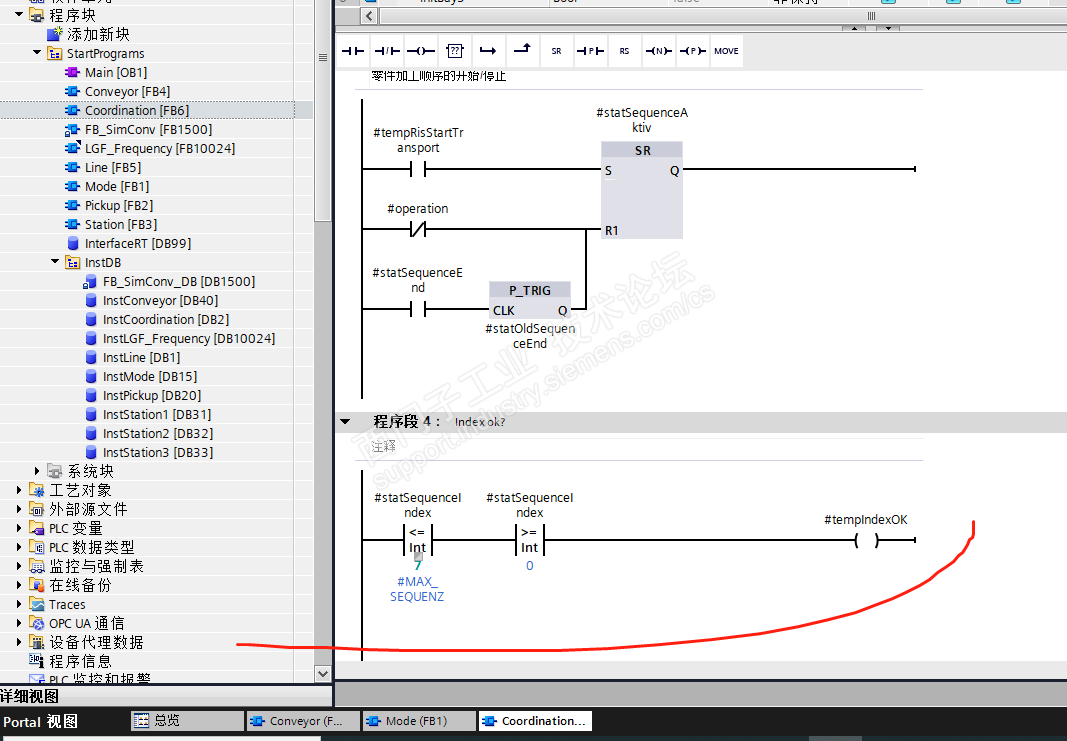Open FB_SimConv_DB [DB1500] data block

pyautogui.click(x=179, y=282)
